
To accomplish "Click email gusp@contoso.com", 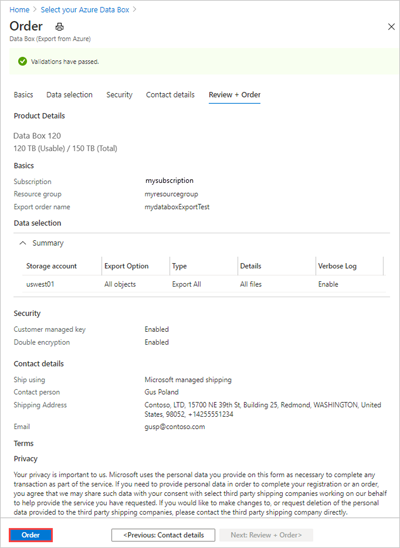I will tap(175, 427).
